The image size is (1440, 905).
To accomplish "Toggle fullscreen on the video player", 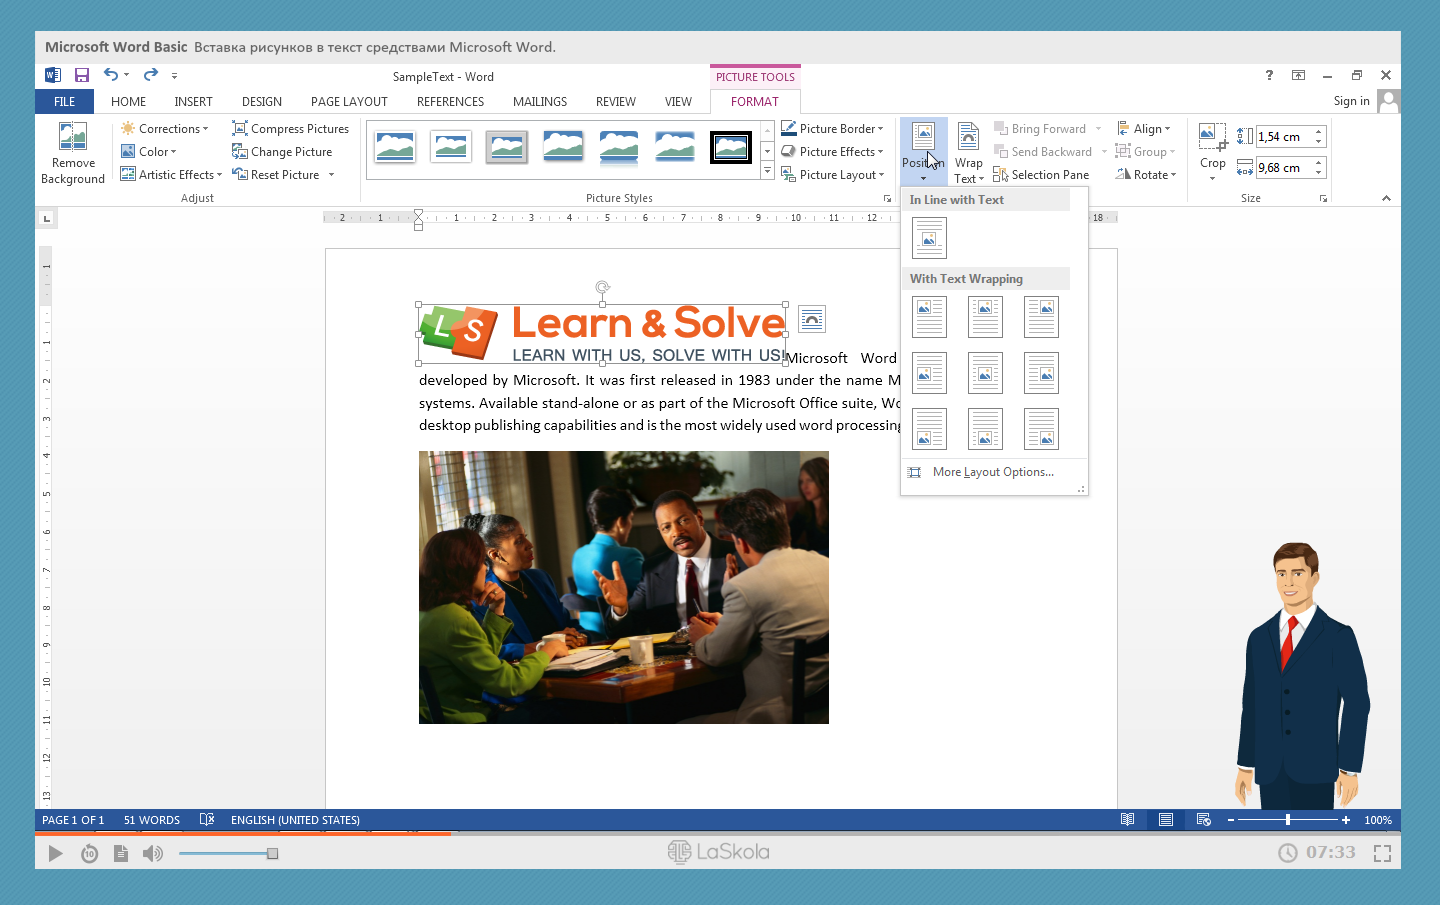I will point(1382,853).
